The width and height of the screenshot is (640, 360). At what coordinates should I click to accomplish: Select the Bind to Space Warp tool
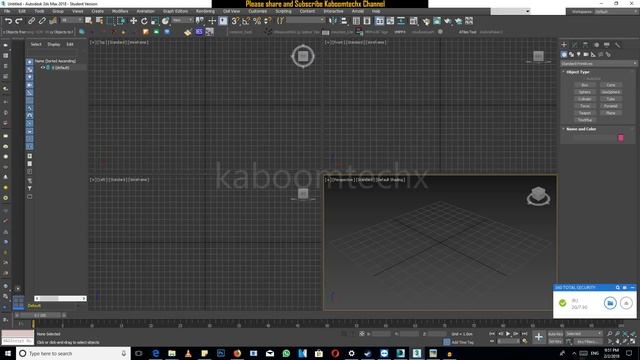[53, 21]
